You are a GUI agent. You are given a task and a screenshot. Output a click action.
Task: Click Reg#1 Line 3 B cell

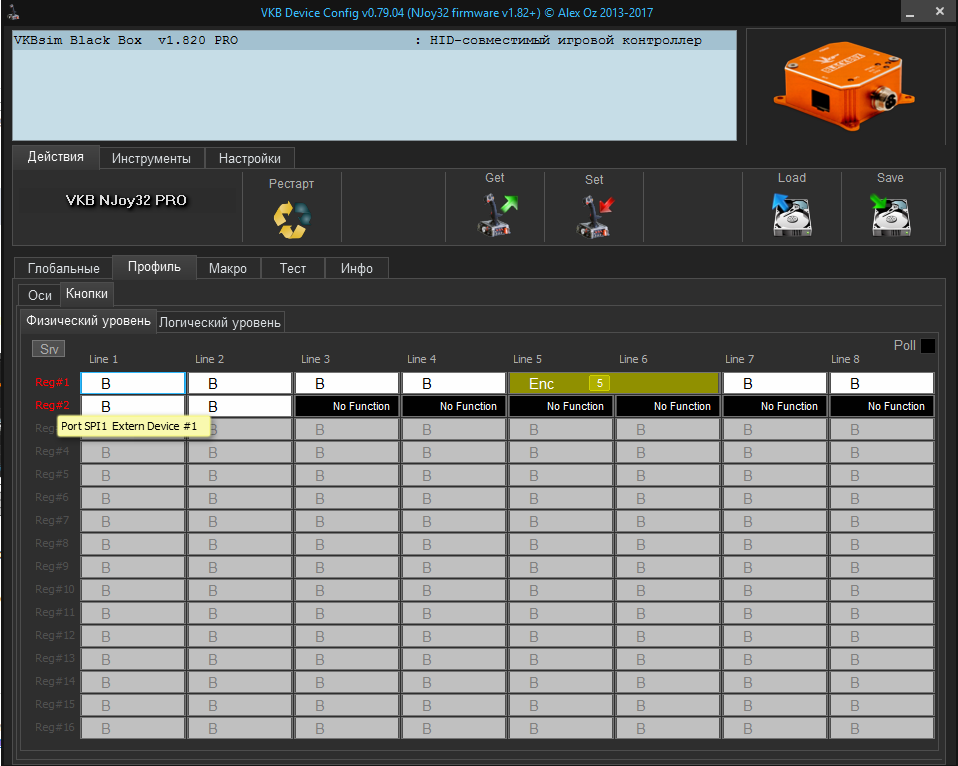point(347,383)
